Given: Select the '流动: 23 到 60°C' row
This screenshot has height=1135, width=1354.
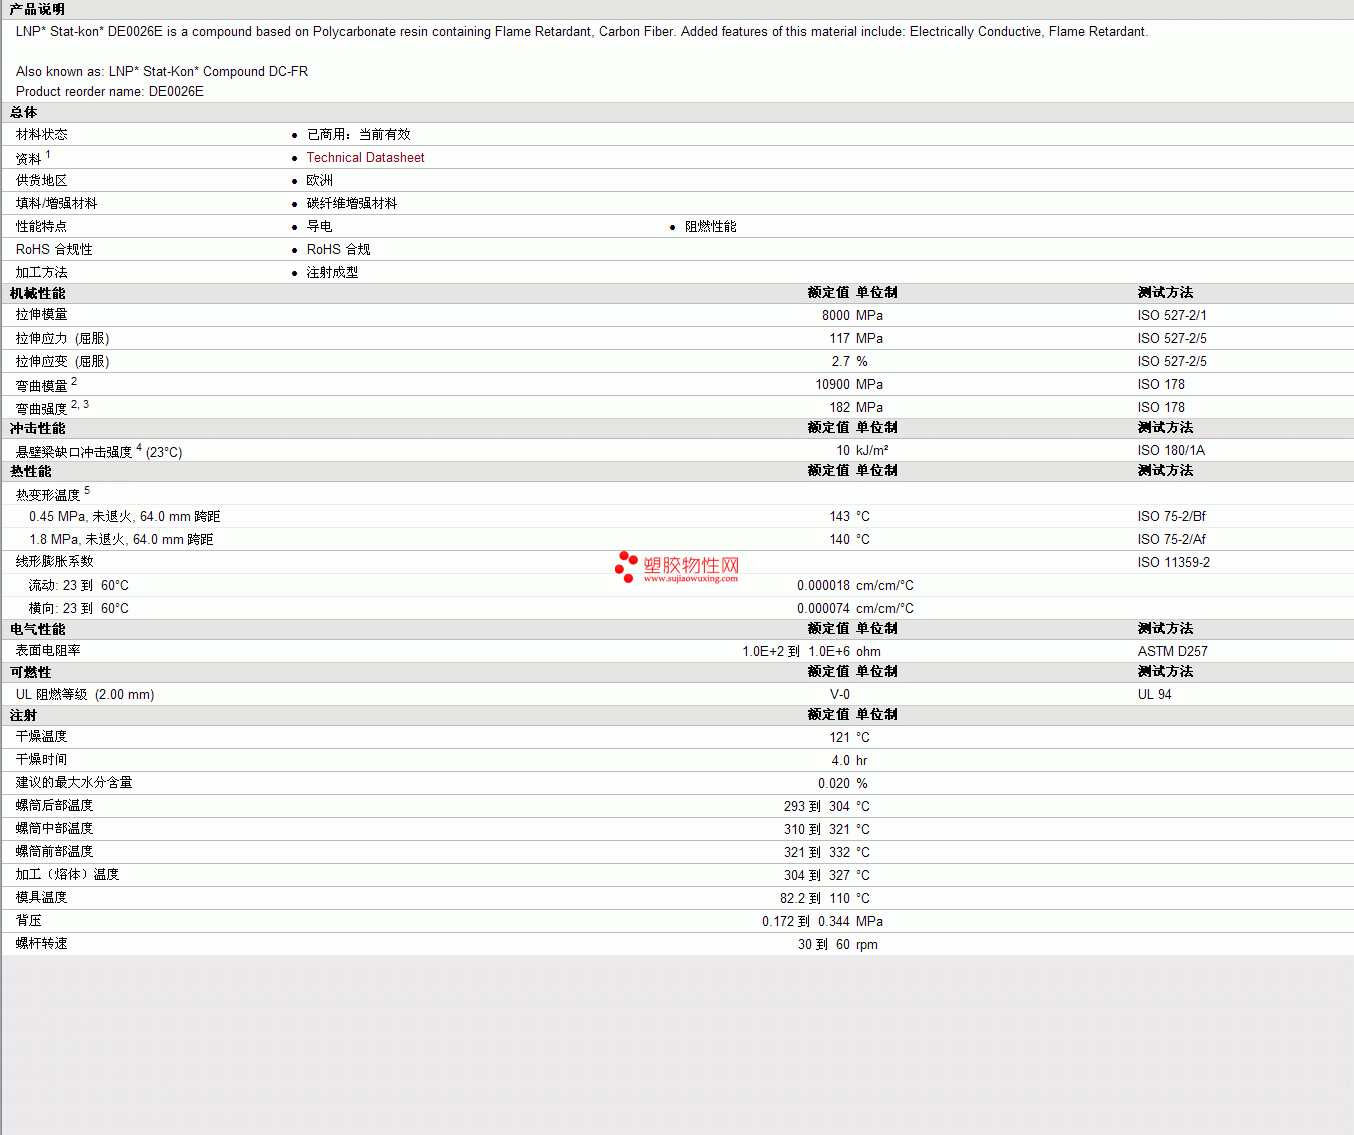Looking at the screenshot, I should click(78, 585).
